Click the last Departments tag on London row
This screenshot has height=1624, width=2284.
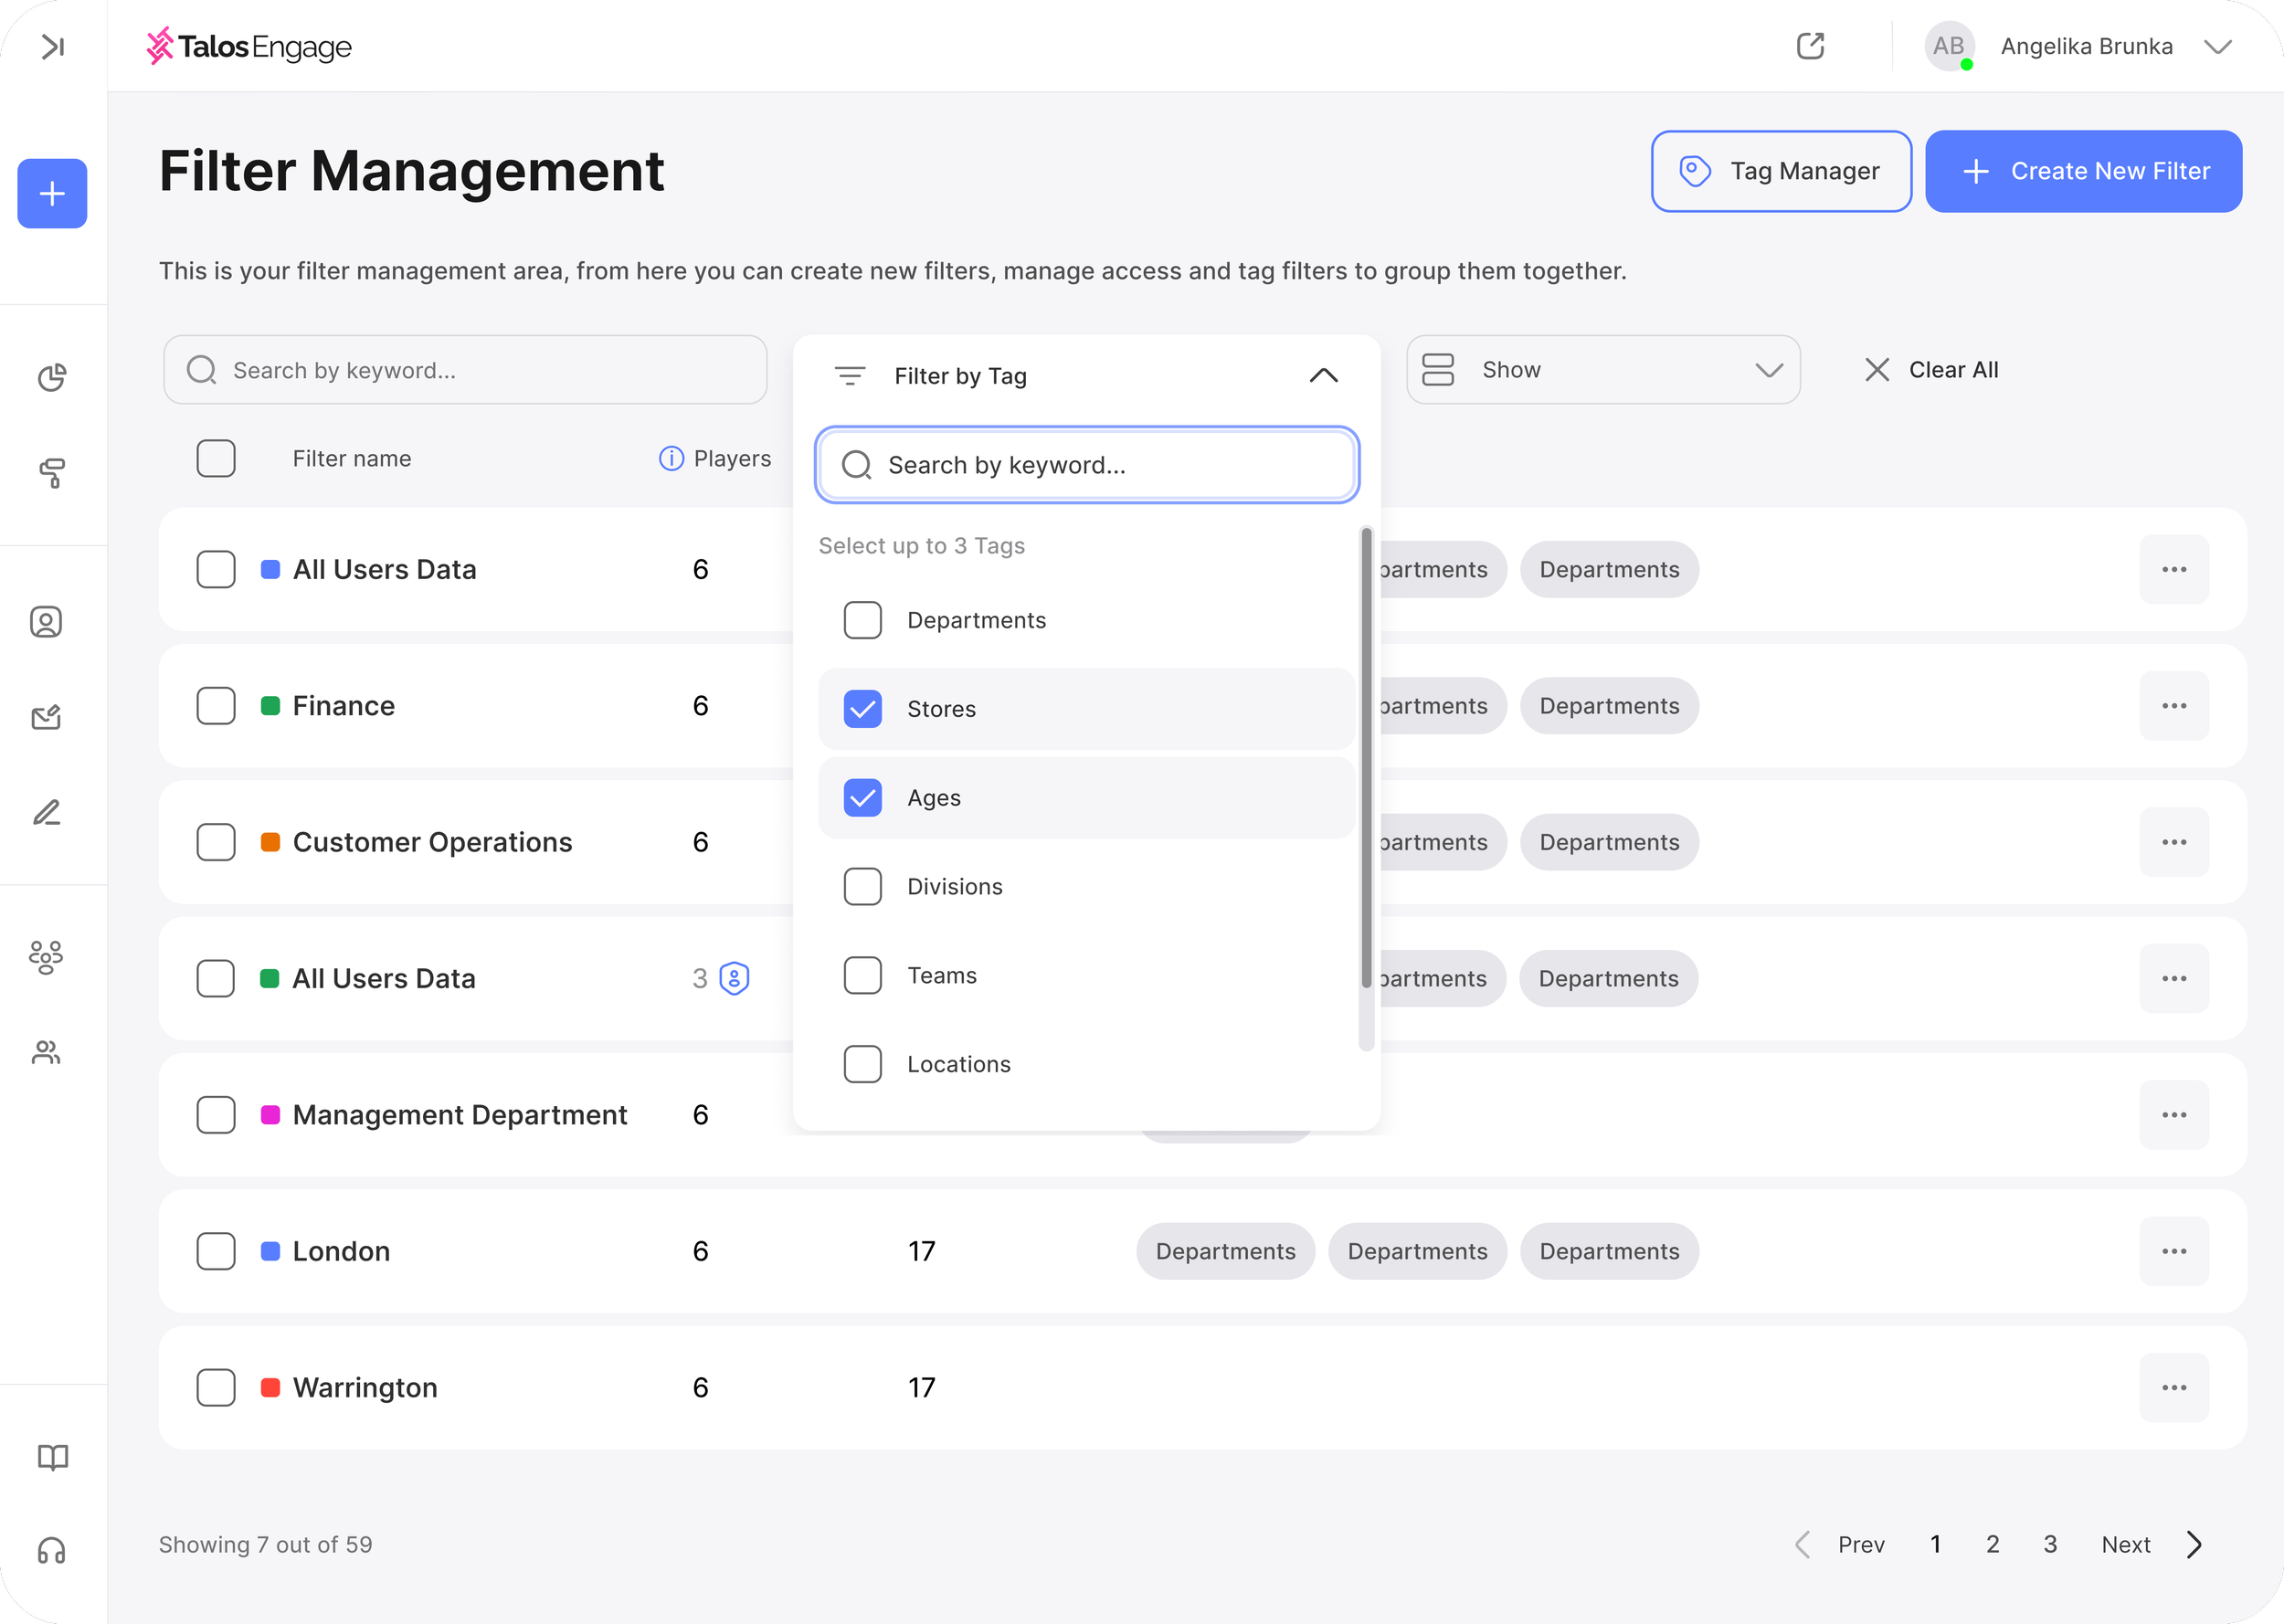coord(1609,1251)
